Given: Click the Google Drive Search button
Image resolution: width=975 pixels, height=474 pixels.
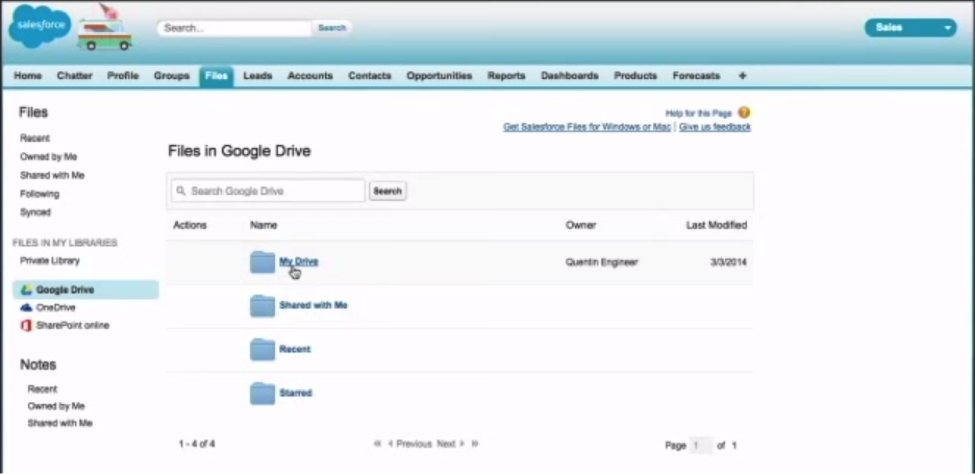Looking at the screenshot, I should pyautogui.click(x=388, y=191).
